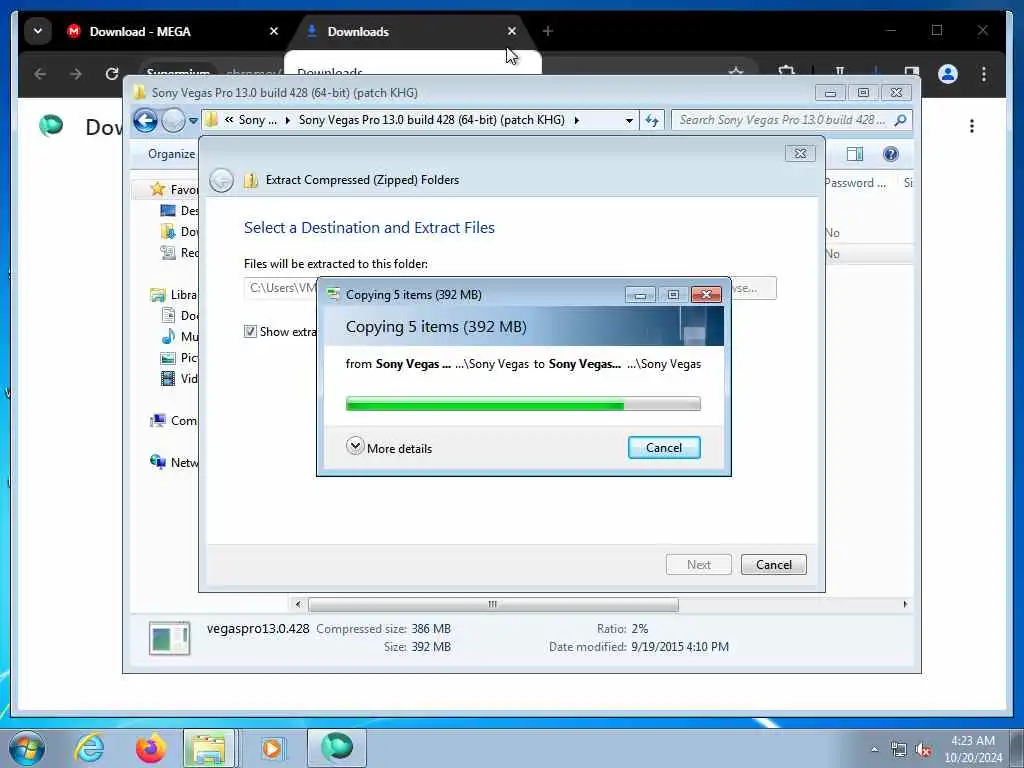Cancel the Copying 5 items operation

click(x=664, y=448)
